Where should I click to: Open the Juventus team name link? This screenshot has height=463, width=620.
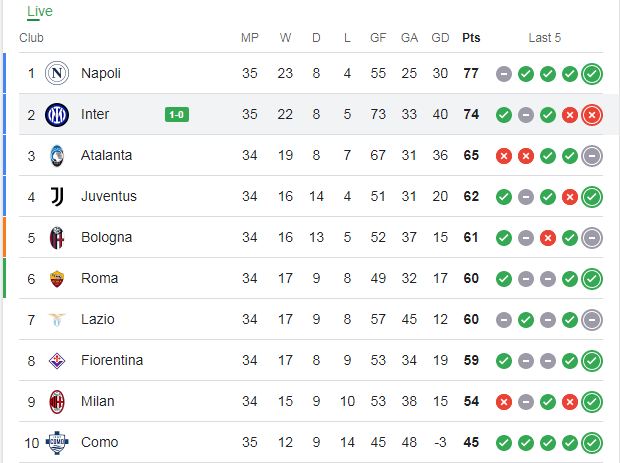click(109, 197)
